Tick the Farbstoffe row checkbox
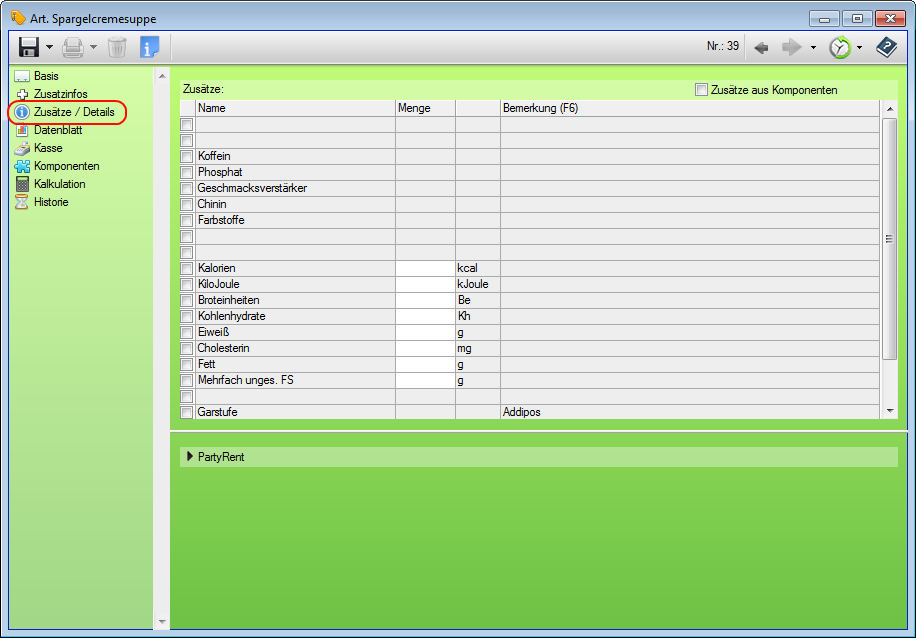This screenshot has height=638, width=916. (x=186, y=220)
